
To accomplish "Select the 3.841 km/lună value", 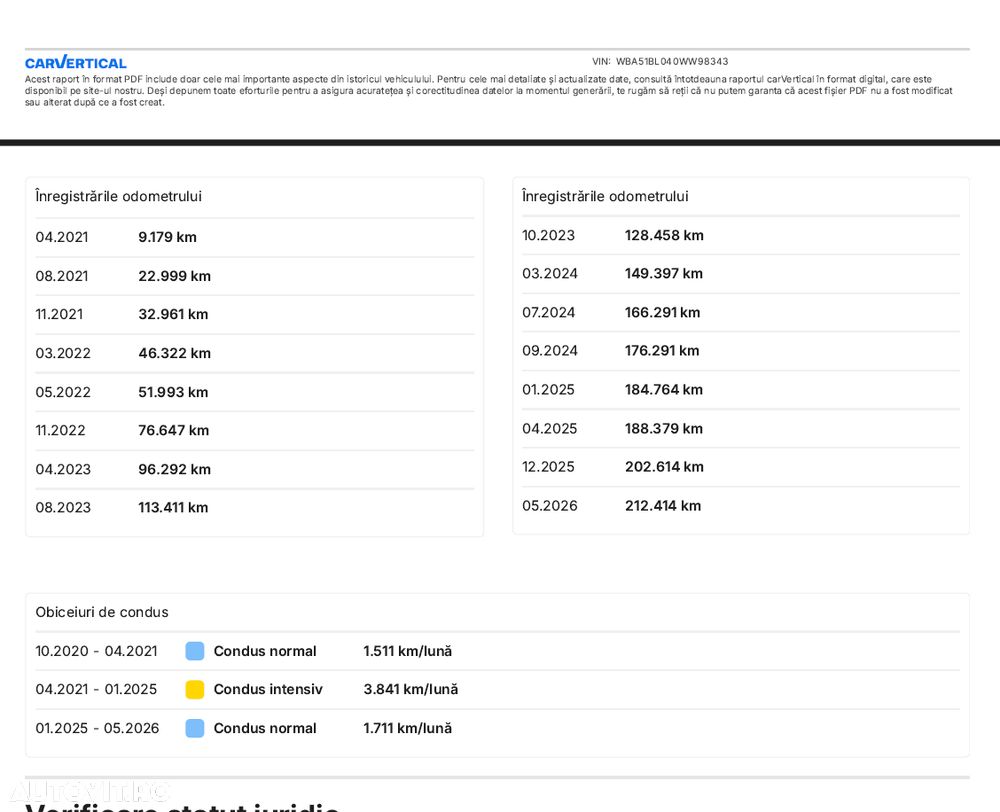I will pos(411,690).
